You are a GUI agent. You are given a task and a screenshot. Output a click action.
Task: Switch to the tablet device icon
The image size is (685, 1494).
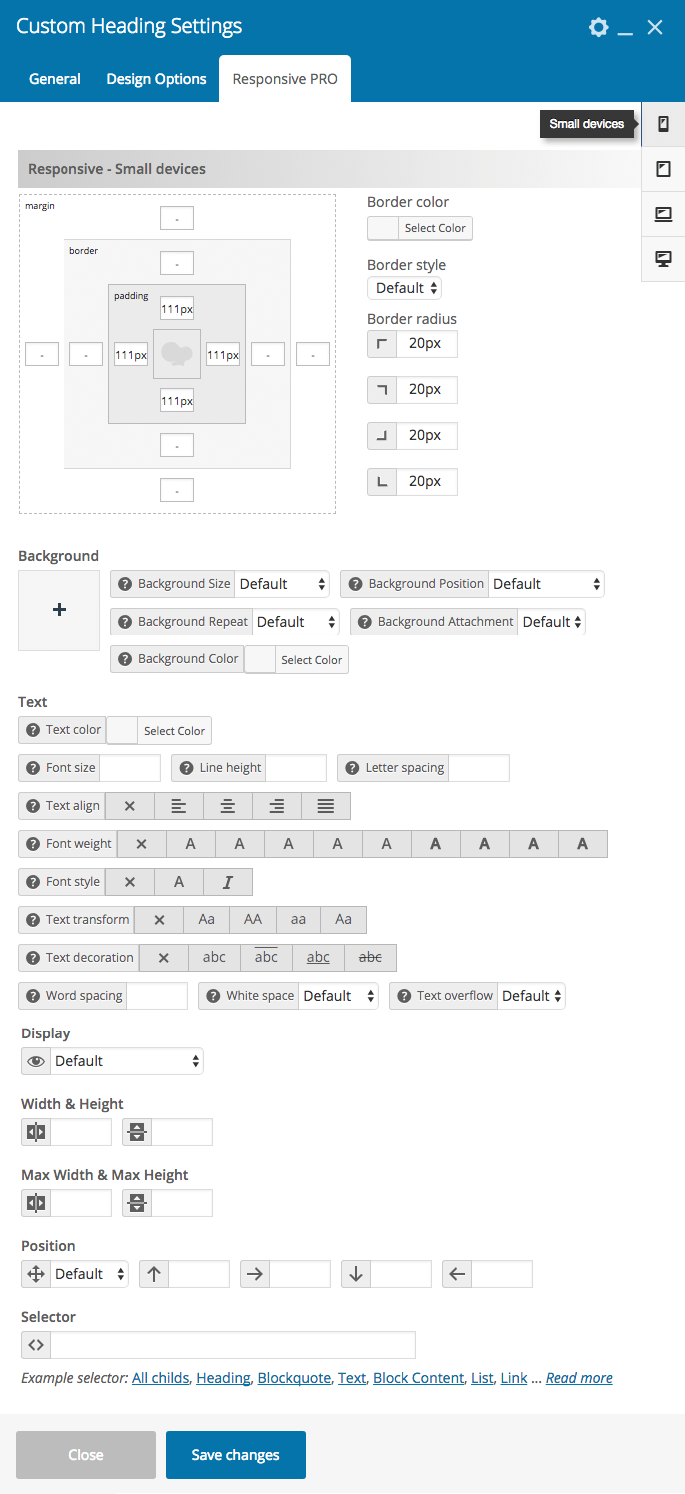click(663, 169)
